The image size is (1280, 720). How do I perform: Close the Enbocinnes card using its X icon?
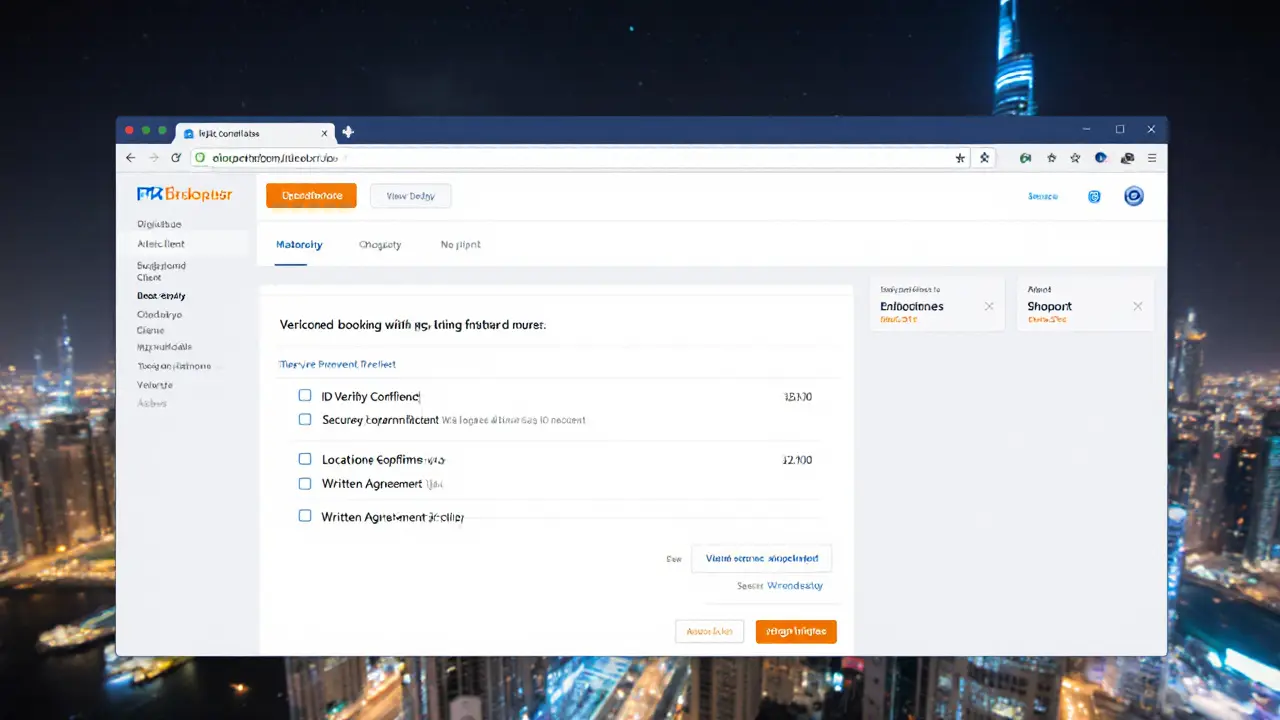(x=989, y=306)
